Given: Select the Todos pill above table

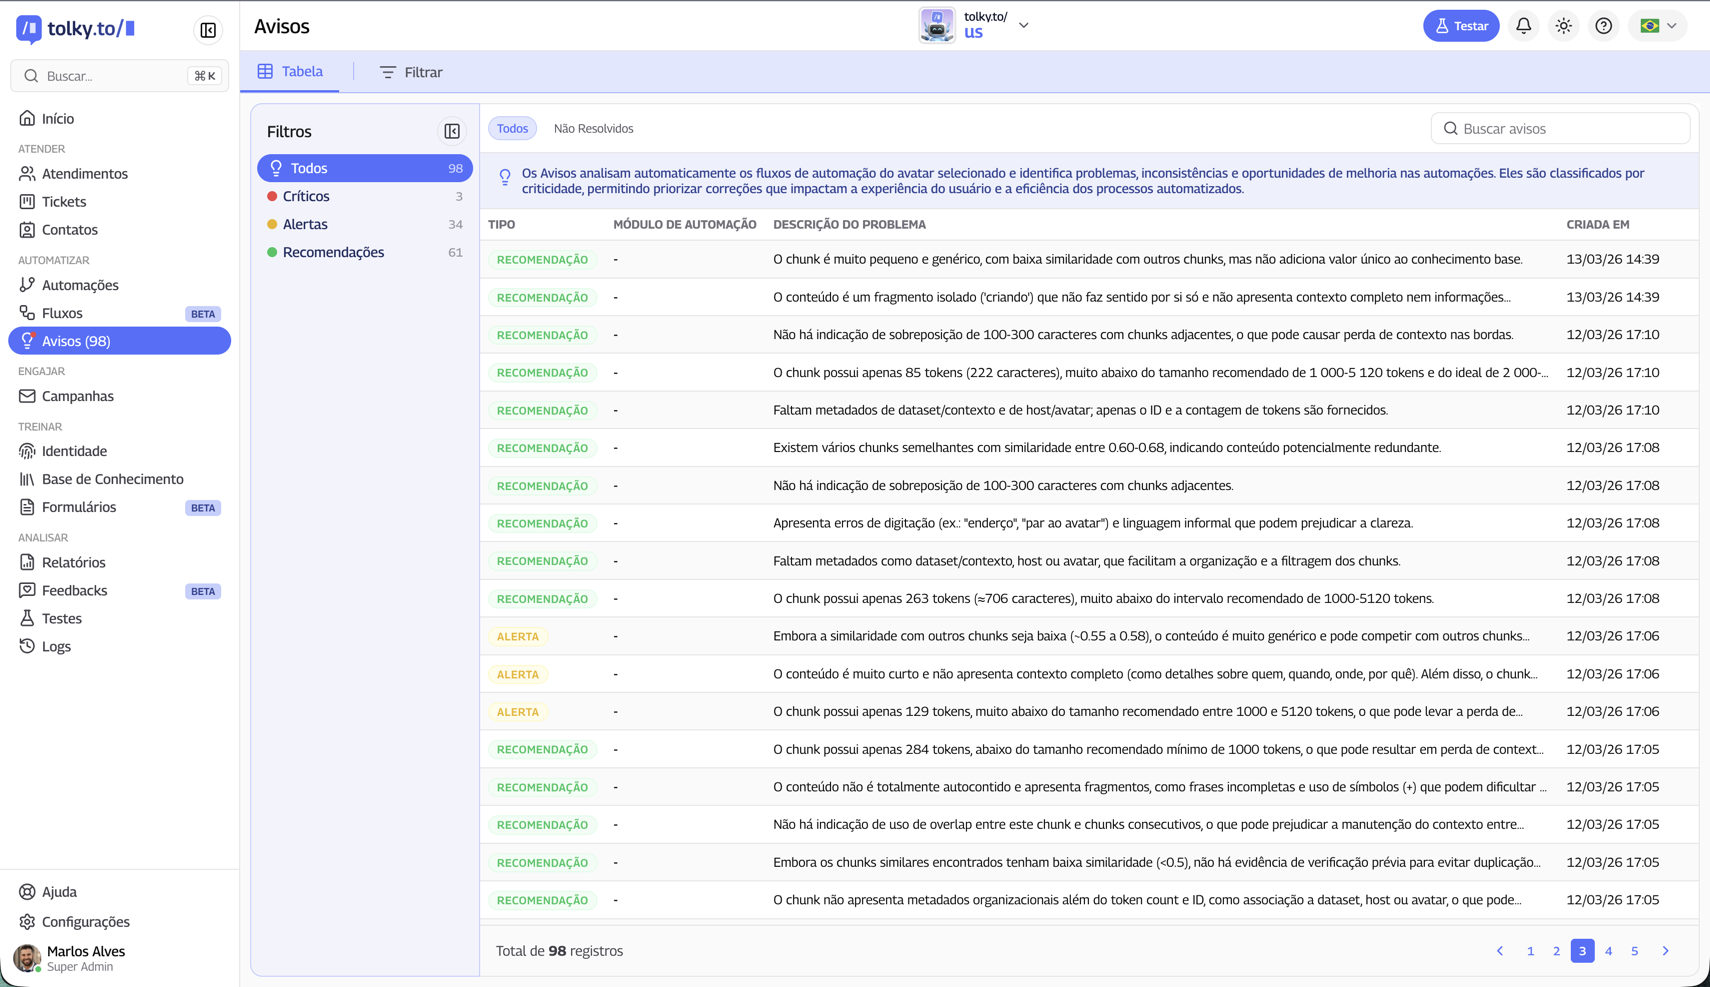Looking at the screenshot, I should click(512, 129).
